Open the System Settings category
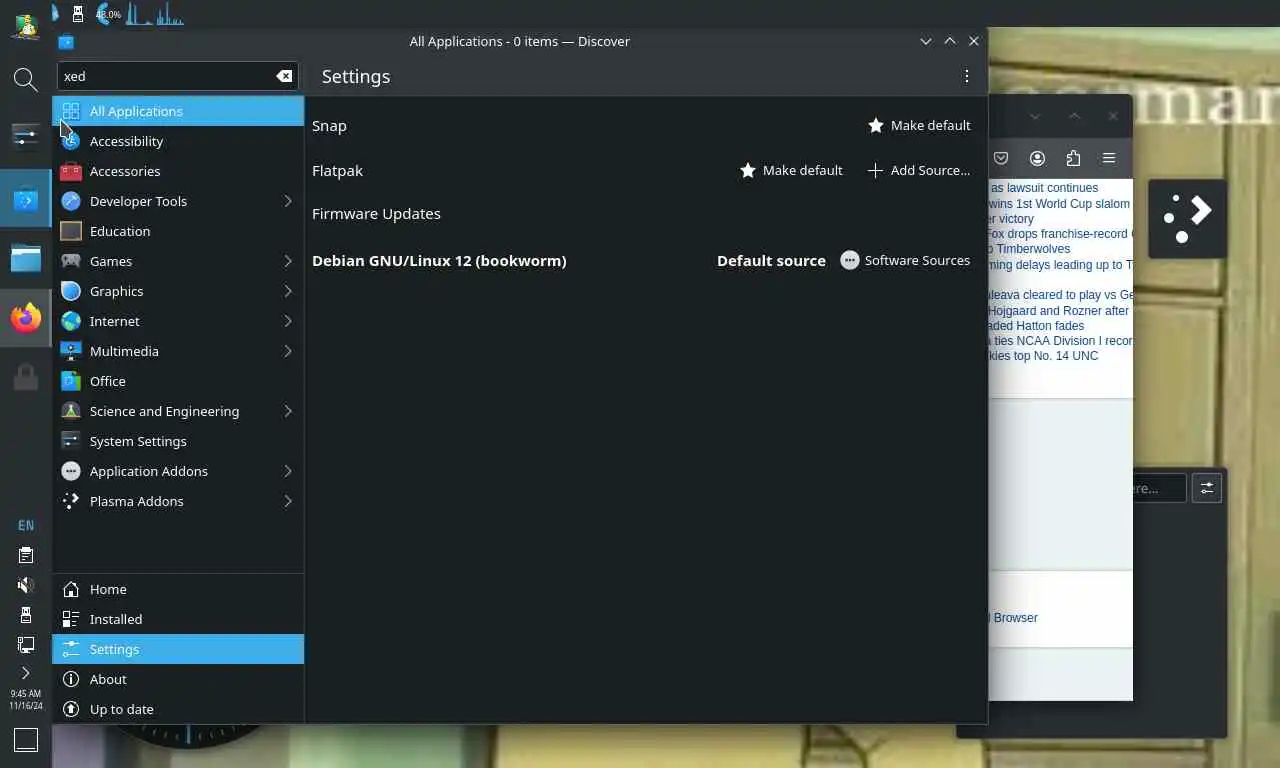The width and height of the screenshot is (1280, 768). click(178, 441)
